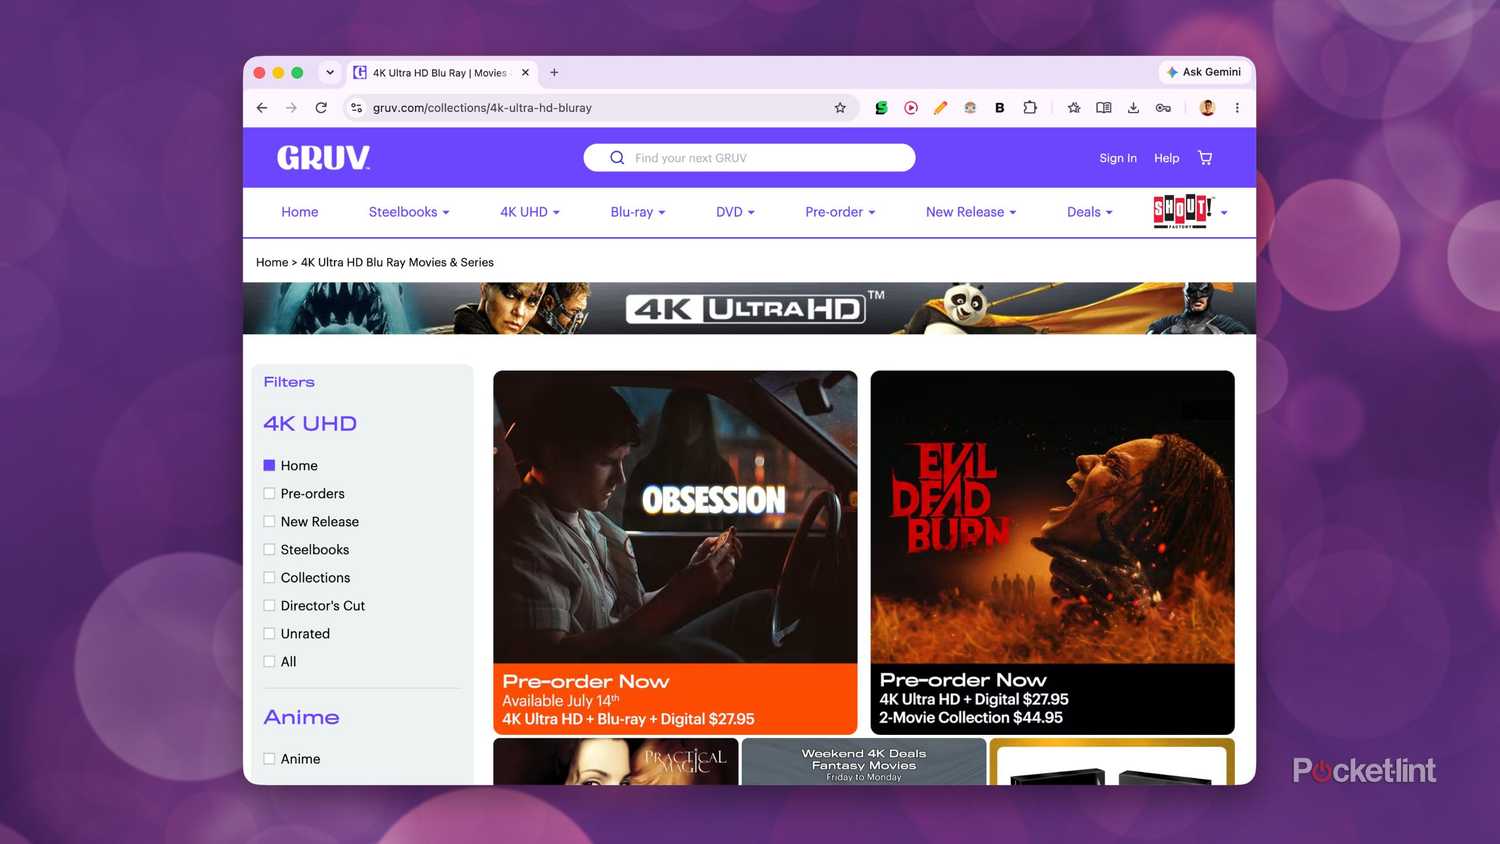This screenshot has width=1500, height=844.
Task: Click the Ask Gemini button
Action: coord(1204,72)
